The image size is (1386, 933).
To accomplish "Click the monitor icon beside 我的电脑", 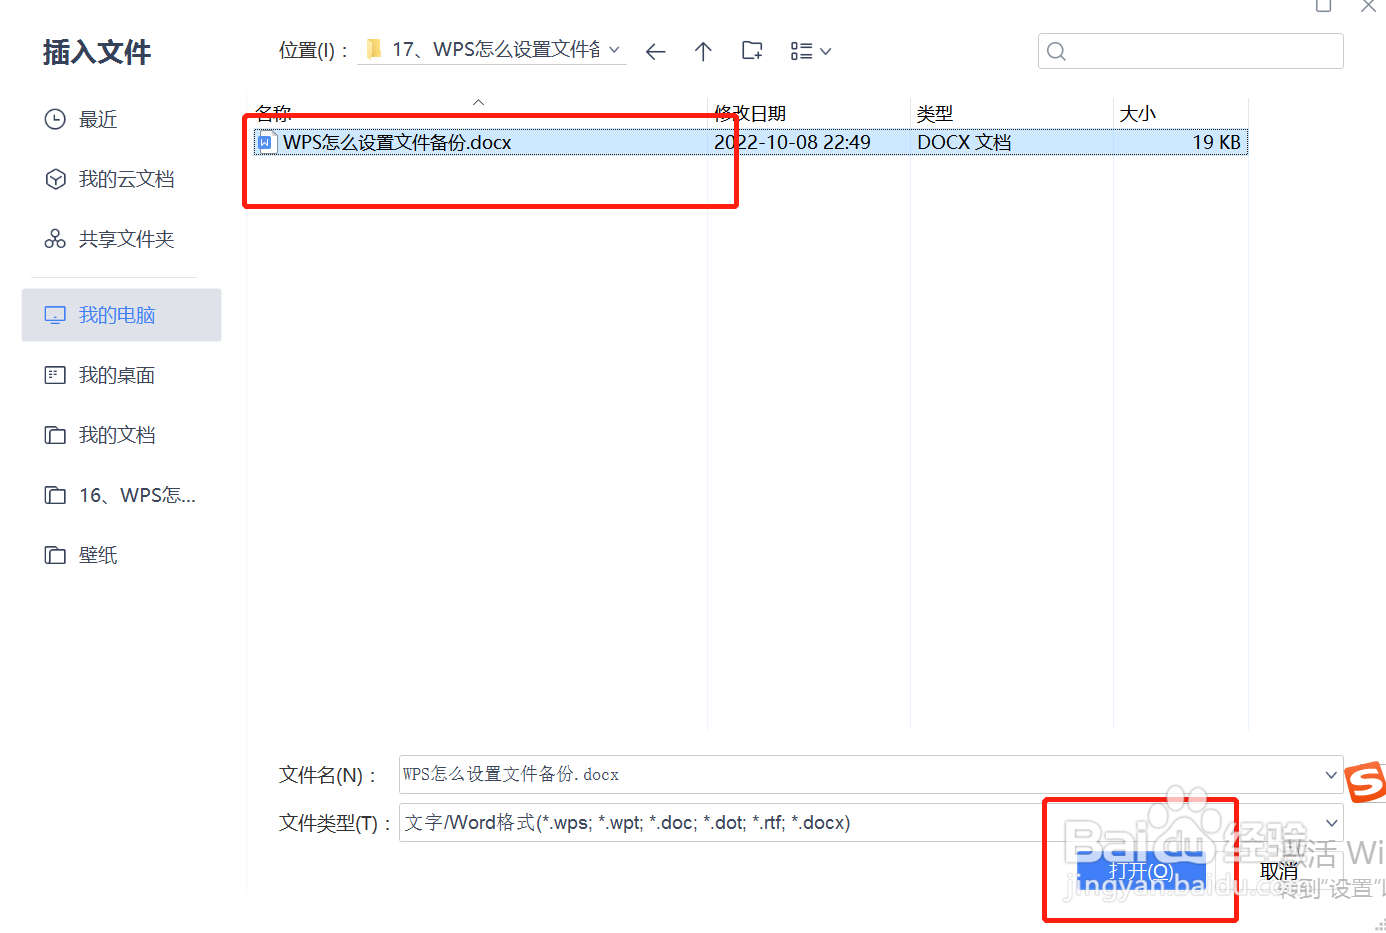I will (x=55, y=315).
